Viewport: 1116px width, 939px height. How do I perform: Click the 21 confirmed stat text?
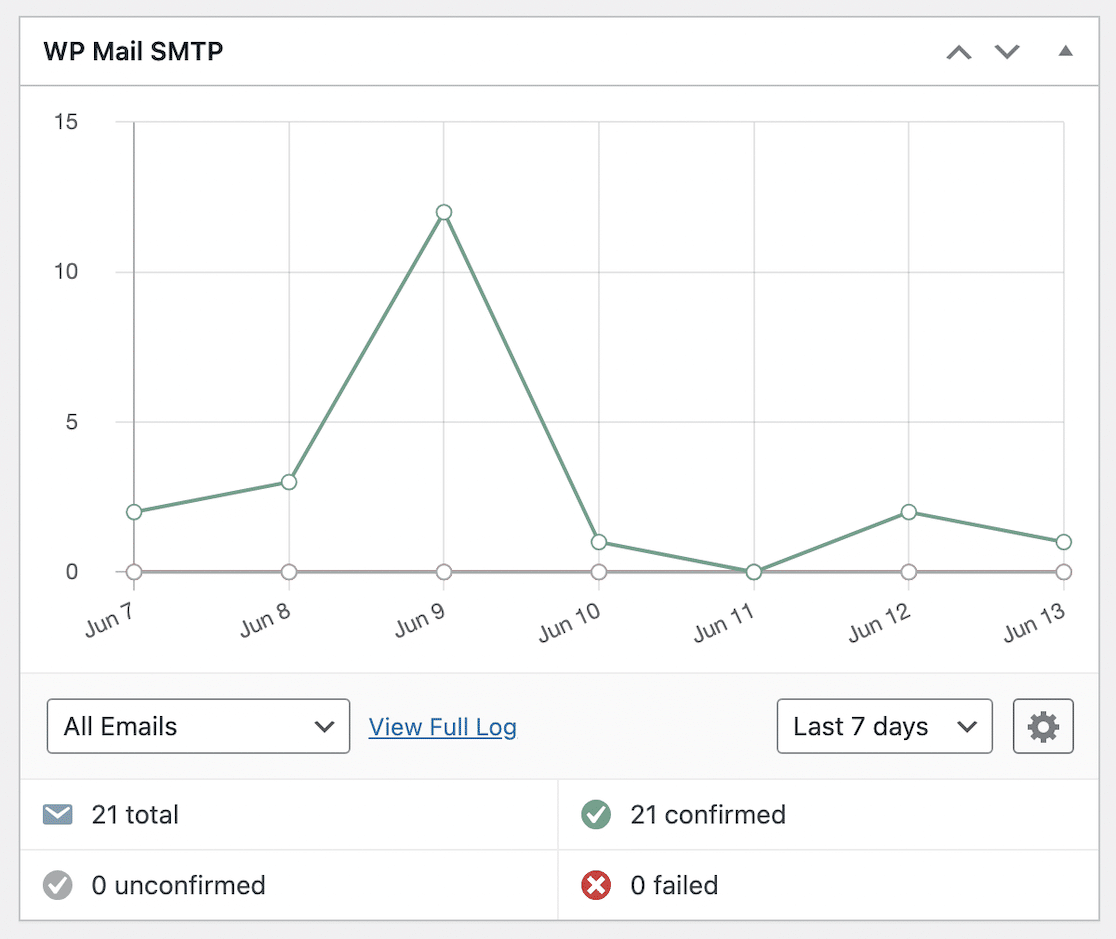(707, 815)
